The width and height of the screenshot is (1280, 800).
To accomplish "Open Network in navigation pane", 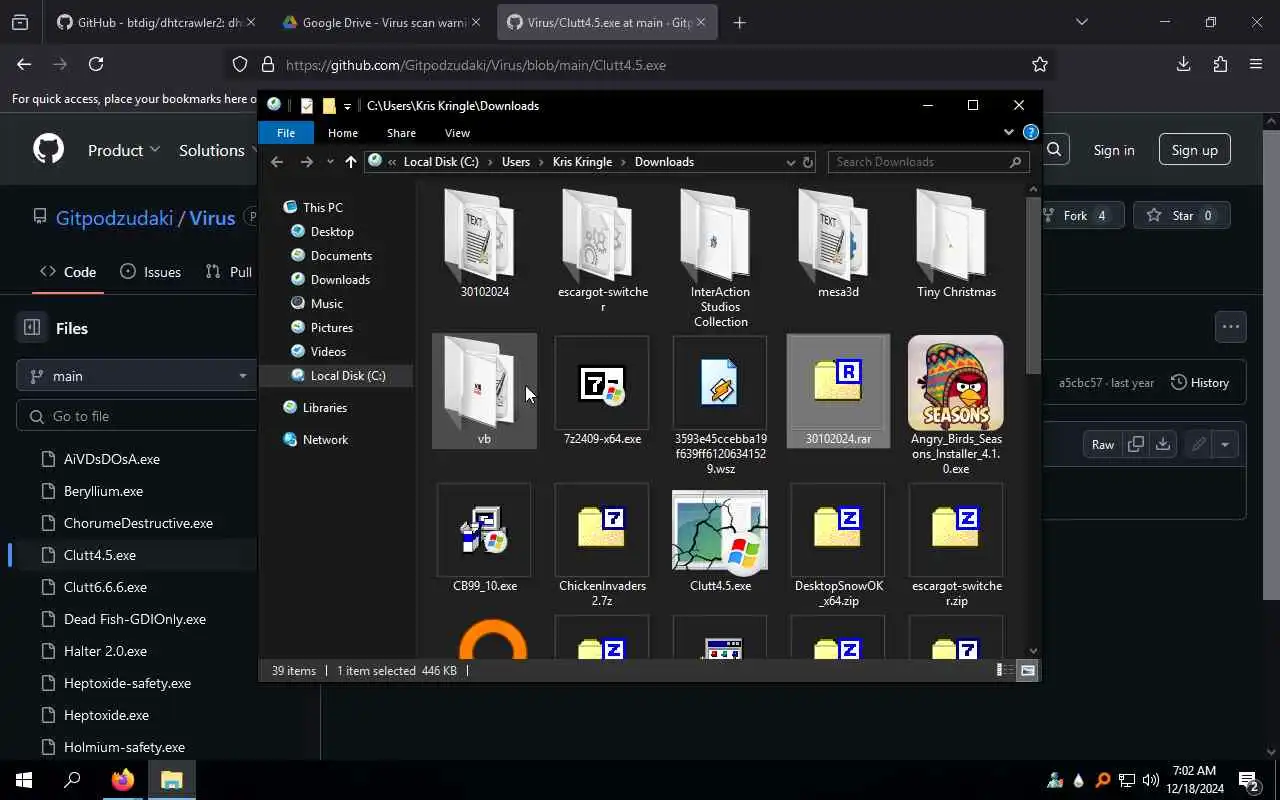I will (x=325, y=439).
